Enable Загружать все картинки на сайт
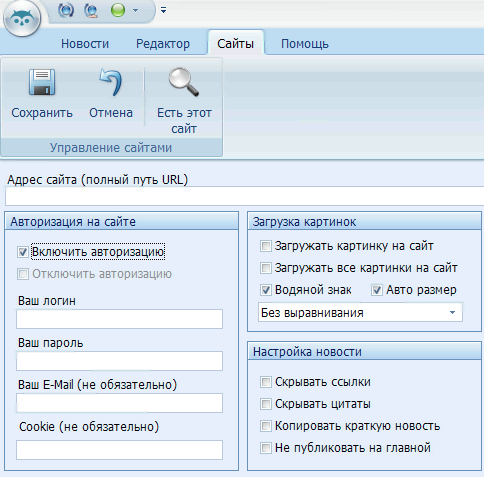The height and width of the screenshot is (477, 484). tap(266, 268)
